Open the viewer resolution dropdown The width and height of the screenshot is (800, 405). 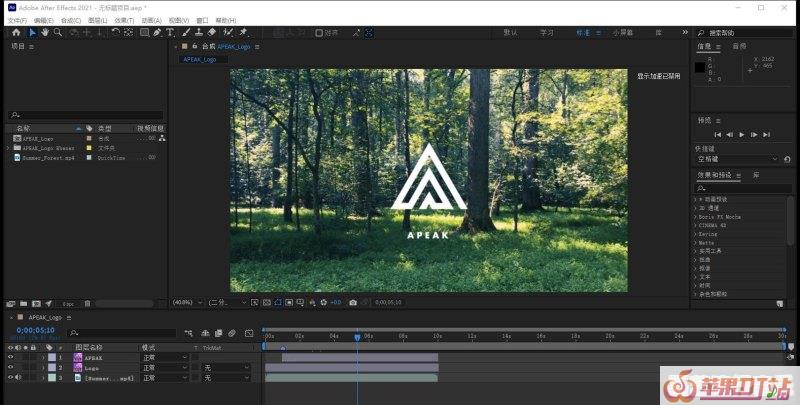point(227,302)
